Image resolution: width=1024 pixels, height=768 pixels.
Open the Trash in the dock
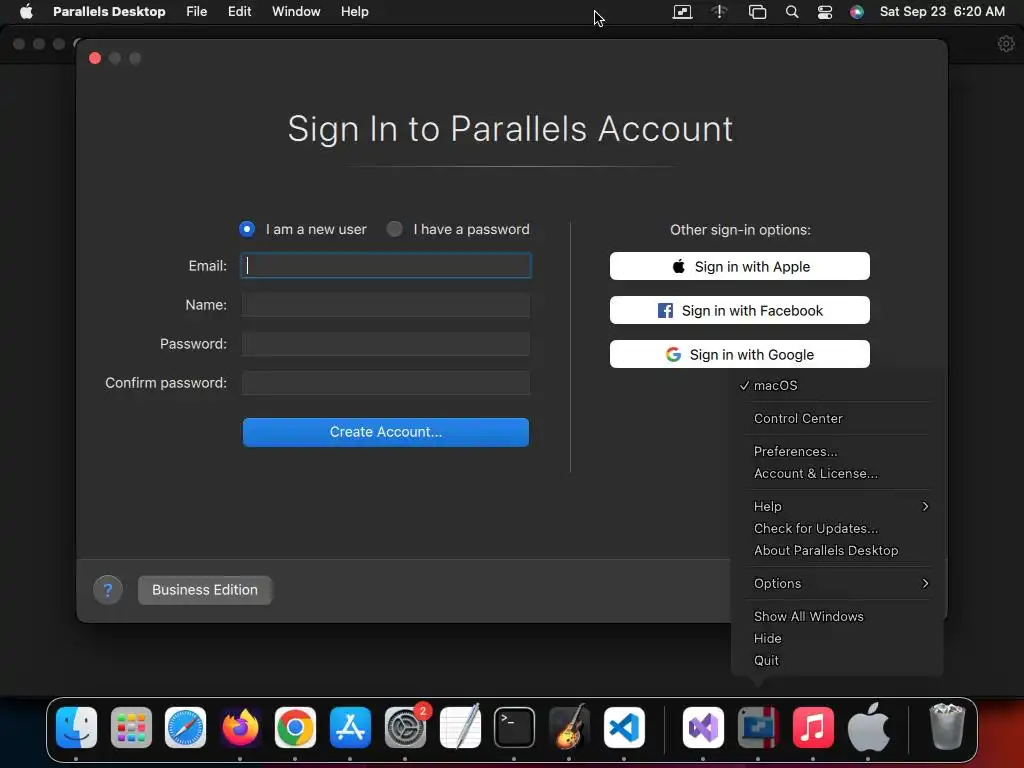pos(946,726)
